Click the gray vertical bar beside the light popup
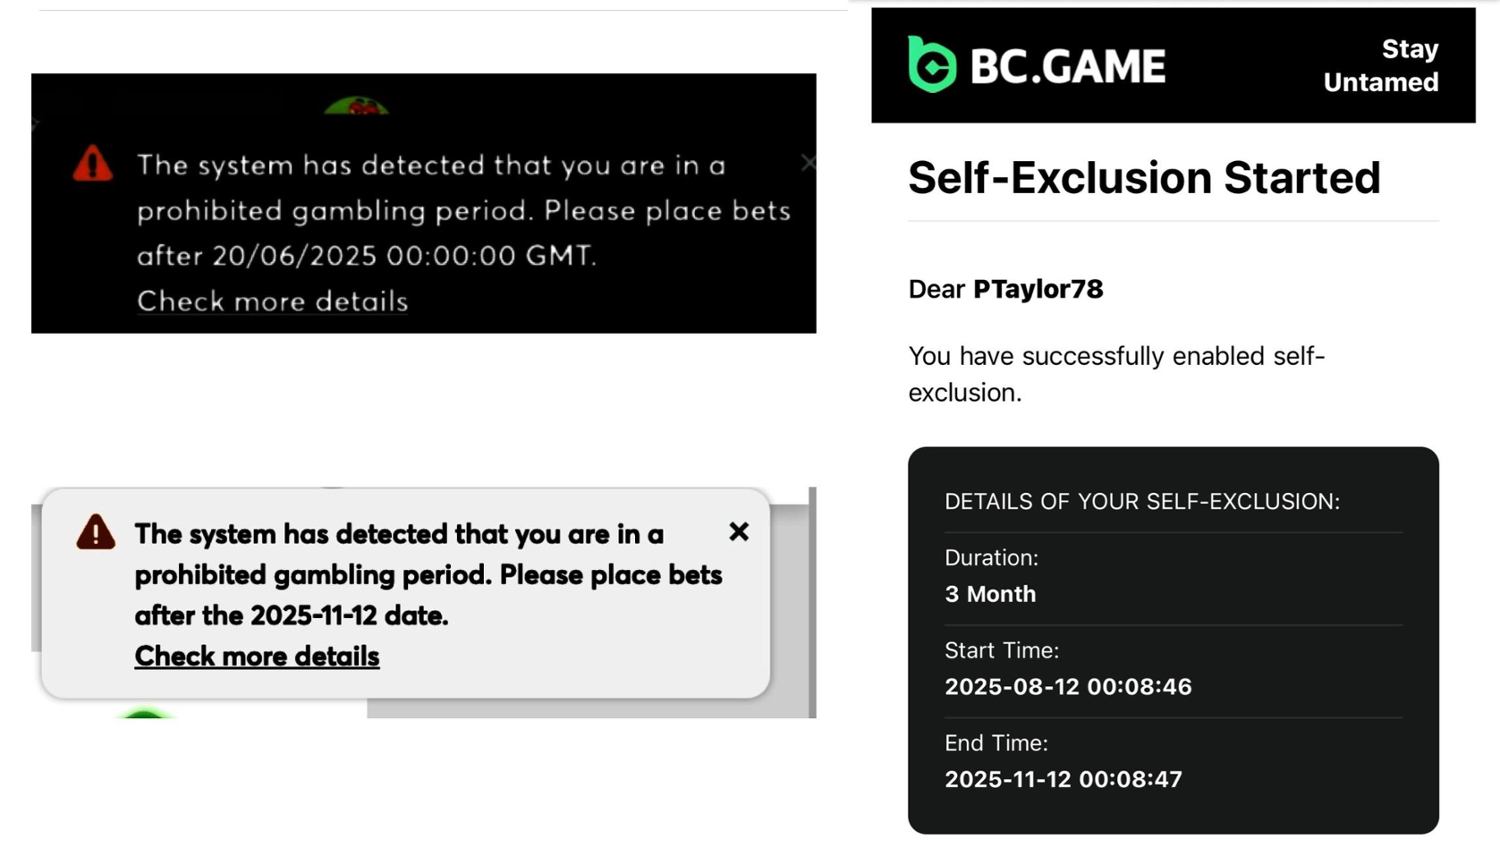 [x=812, y=602]
